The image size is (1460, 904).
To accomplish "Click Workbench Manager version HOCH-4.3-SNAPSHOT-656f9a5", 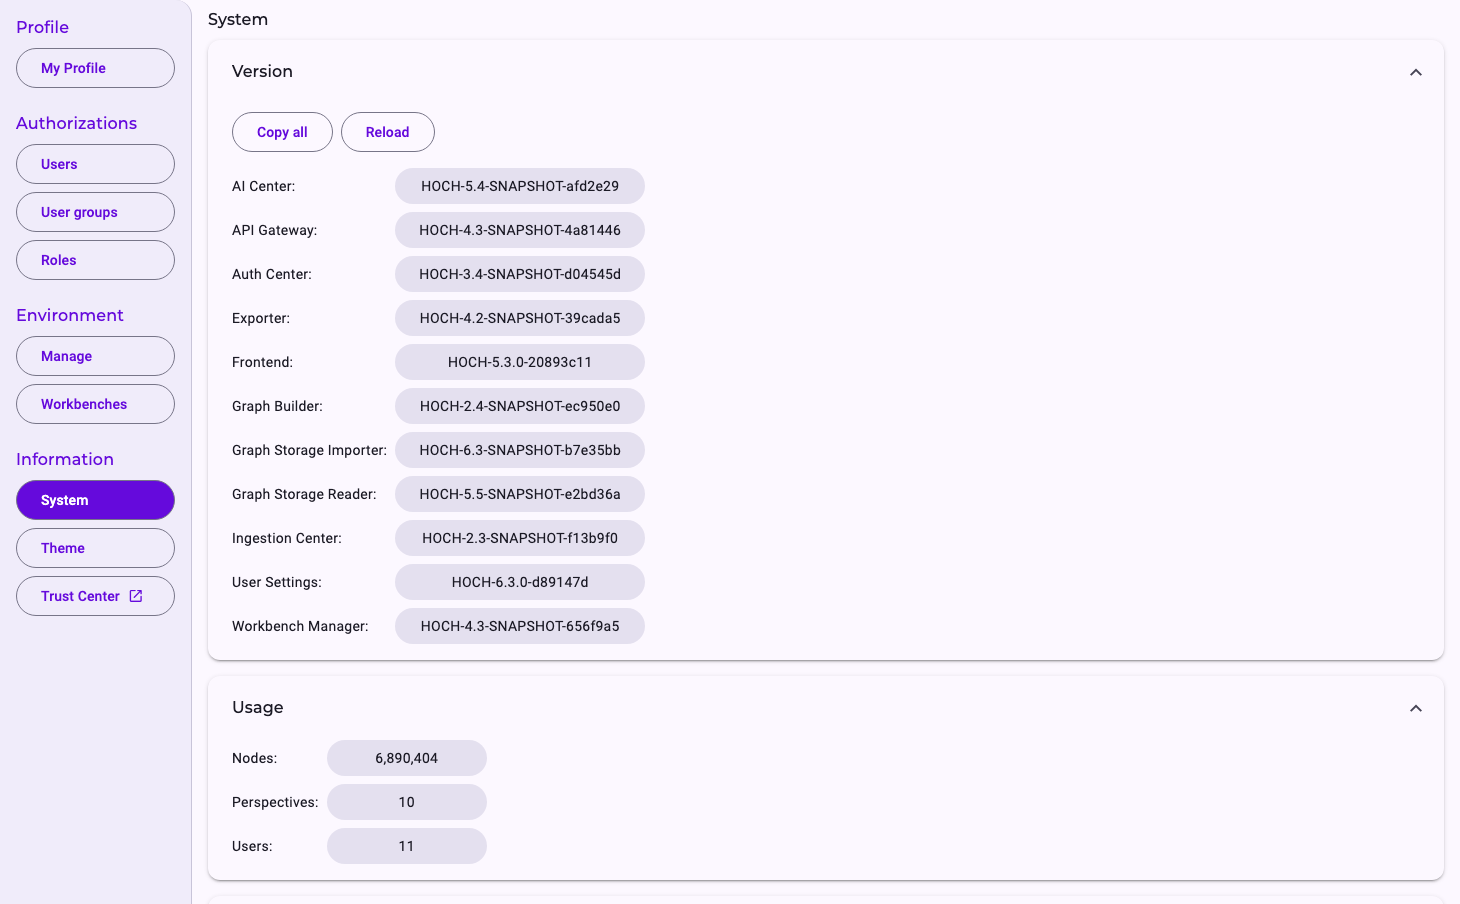I will (520, 626).
